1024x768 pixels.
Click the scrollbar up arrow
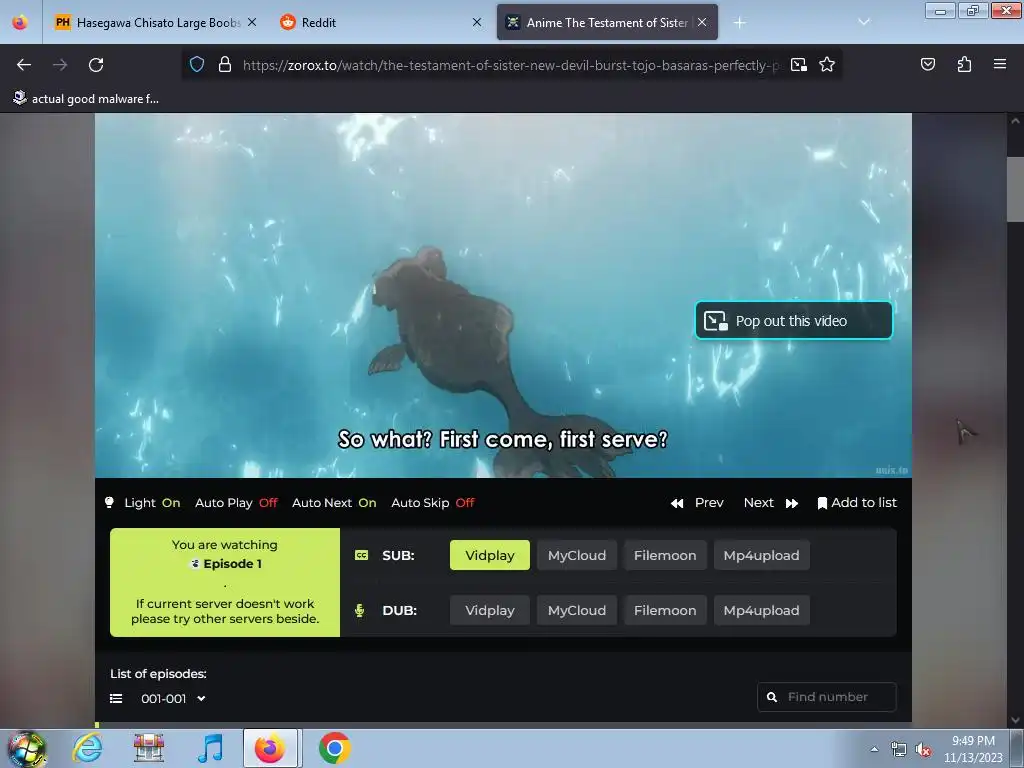click(x=1015, y=121)
